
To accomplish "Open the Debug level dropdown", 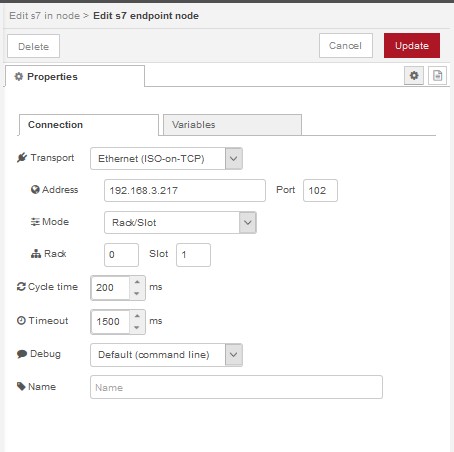I will (166, 355).
